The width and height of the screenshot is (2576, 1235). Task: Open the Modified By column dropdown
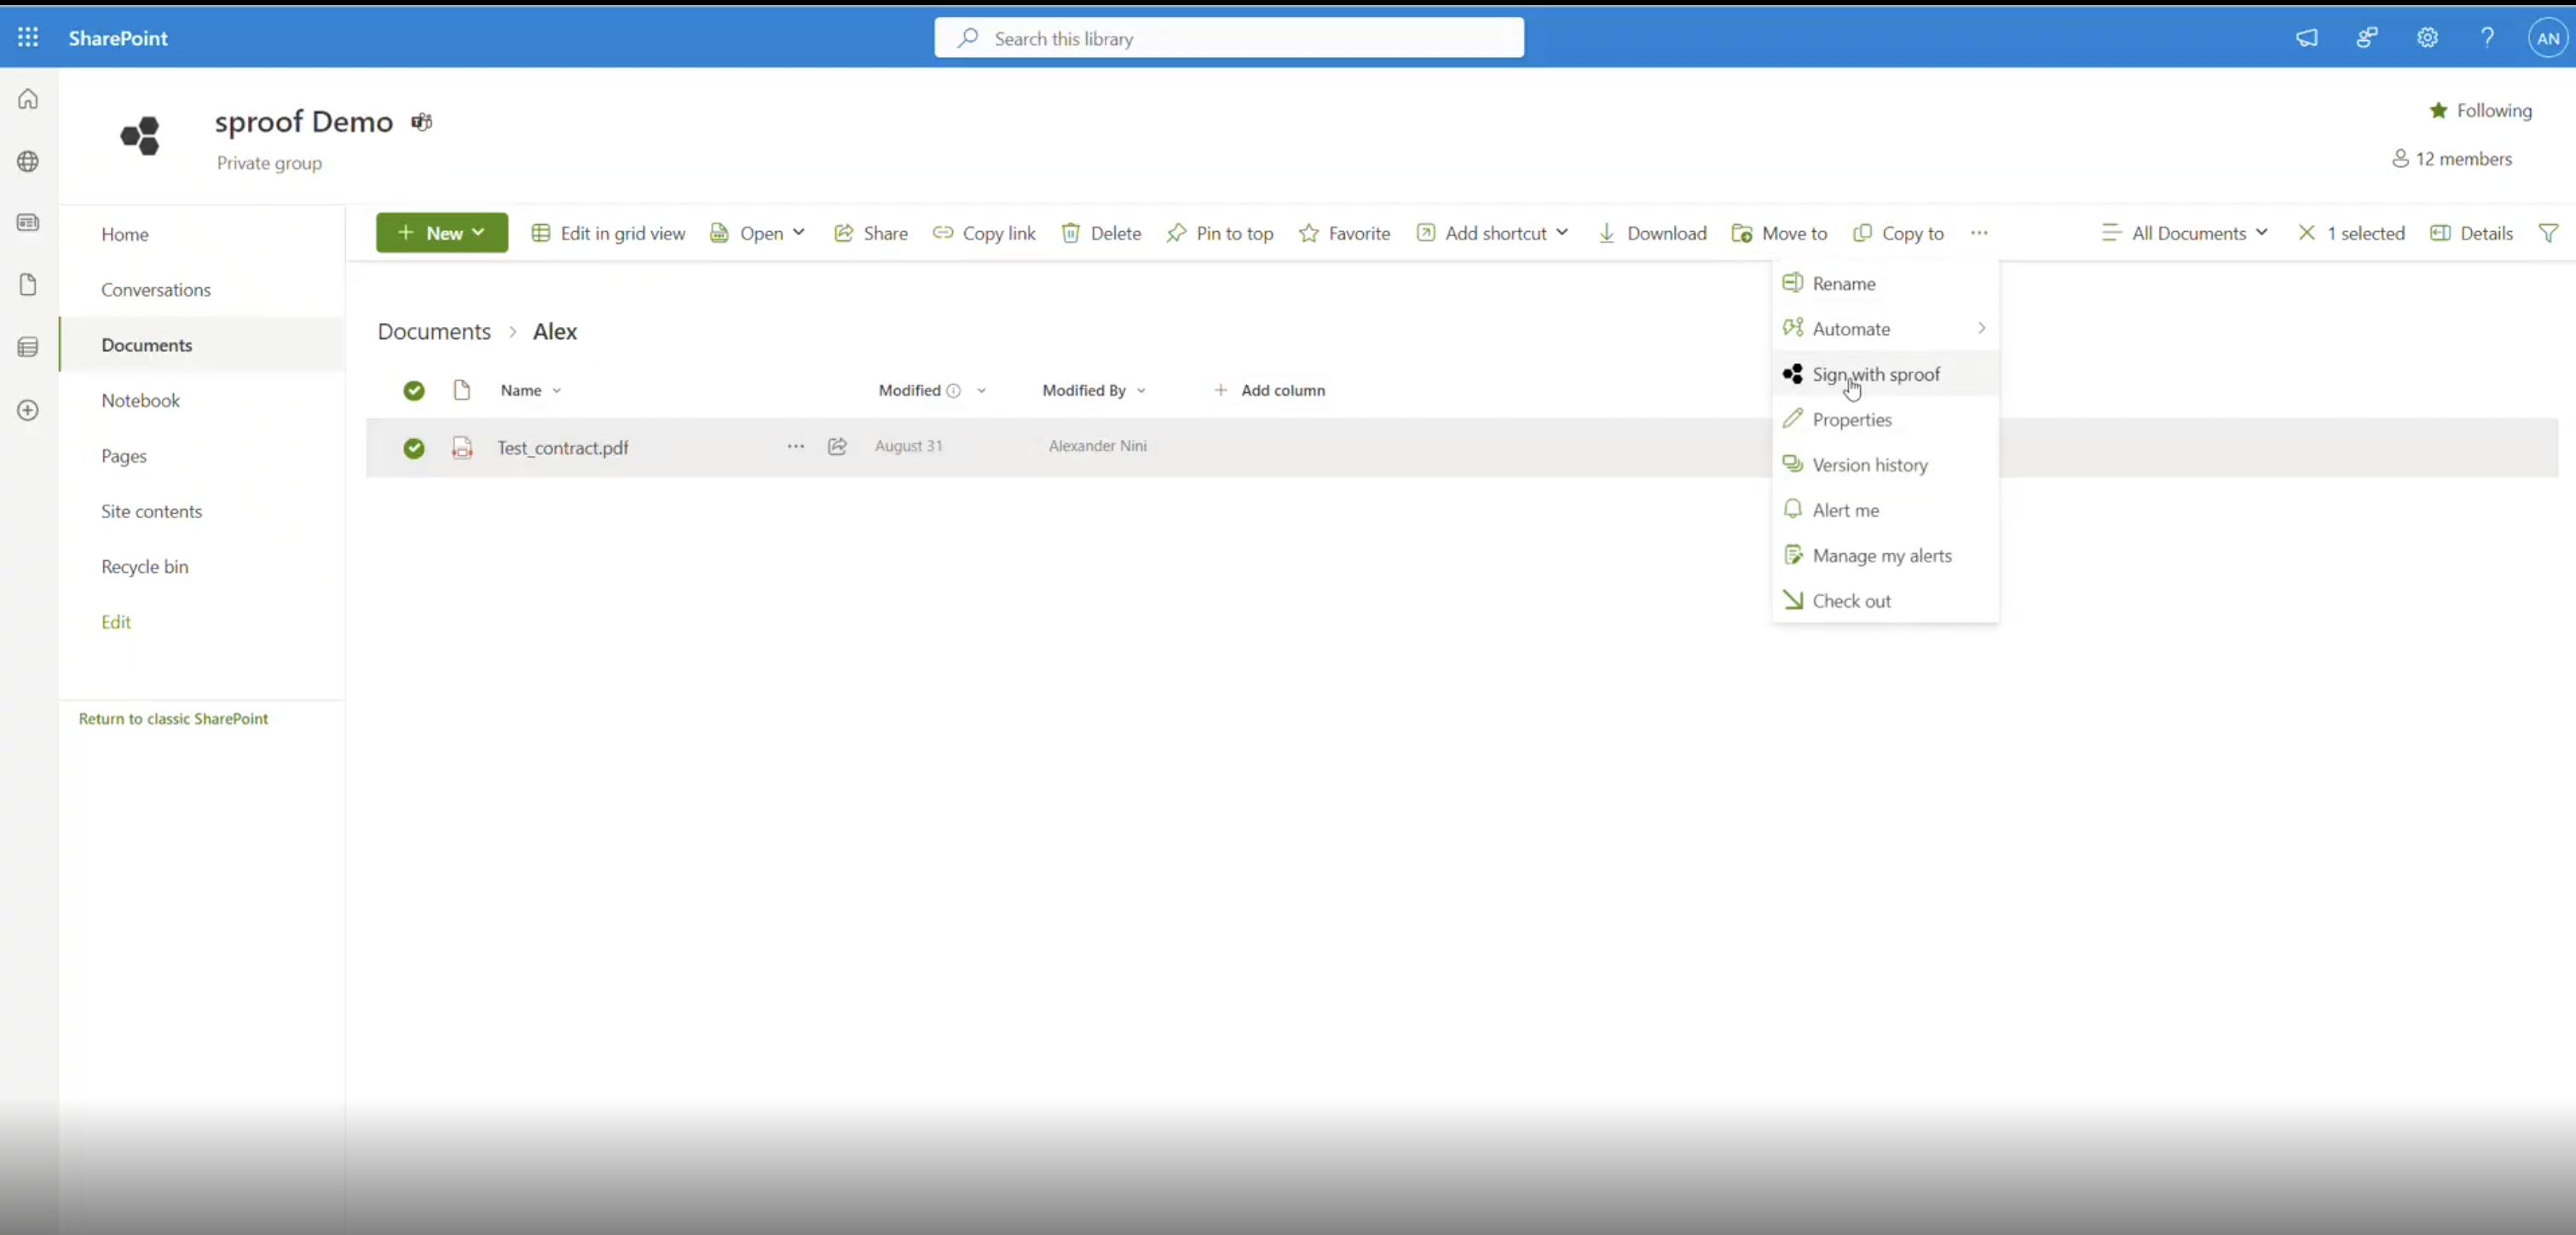pos(1141,391)
